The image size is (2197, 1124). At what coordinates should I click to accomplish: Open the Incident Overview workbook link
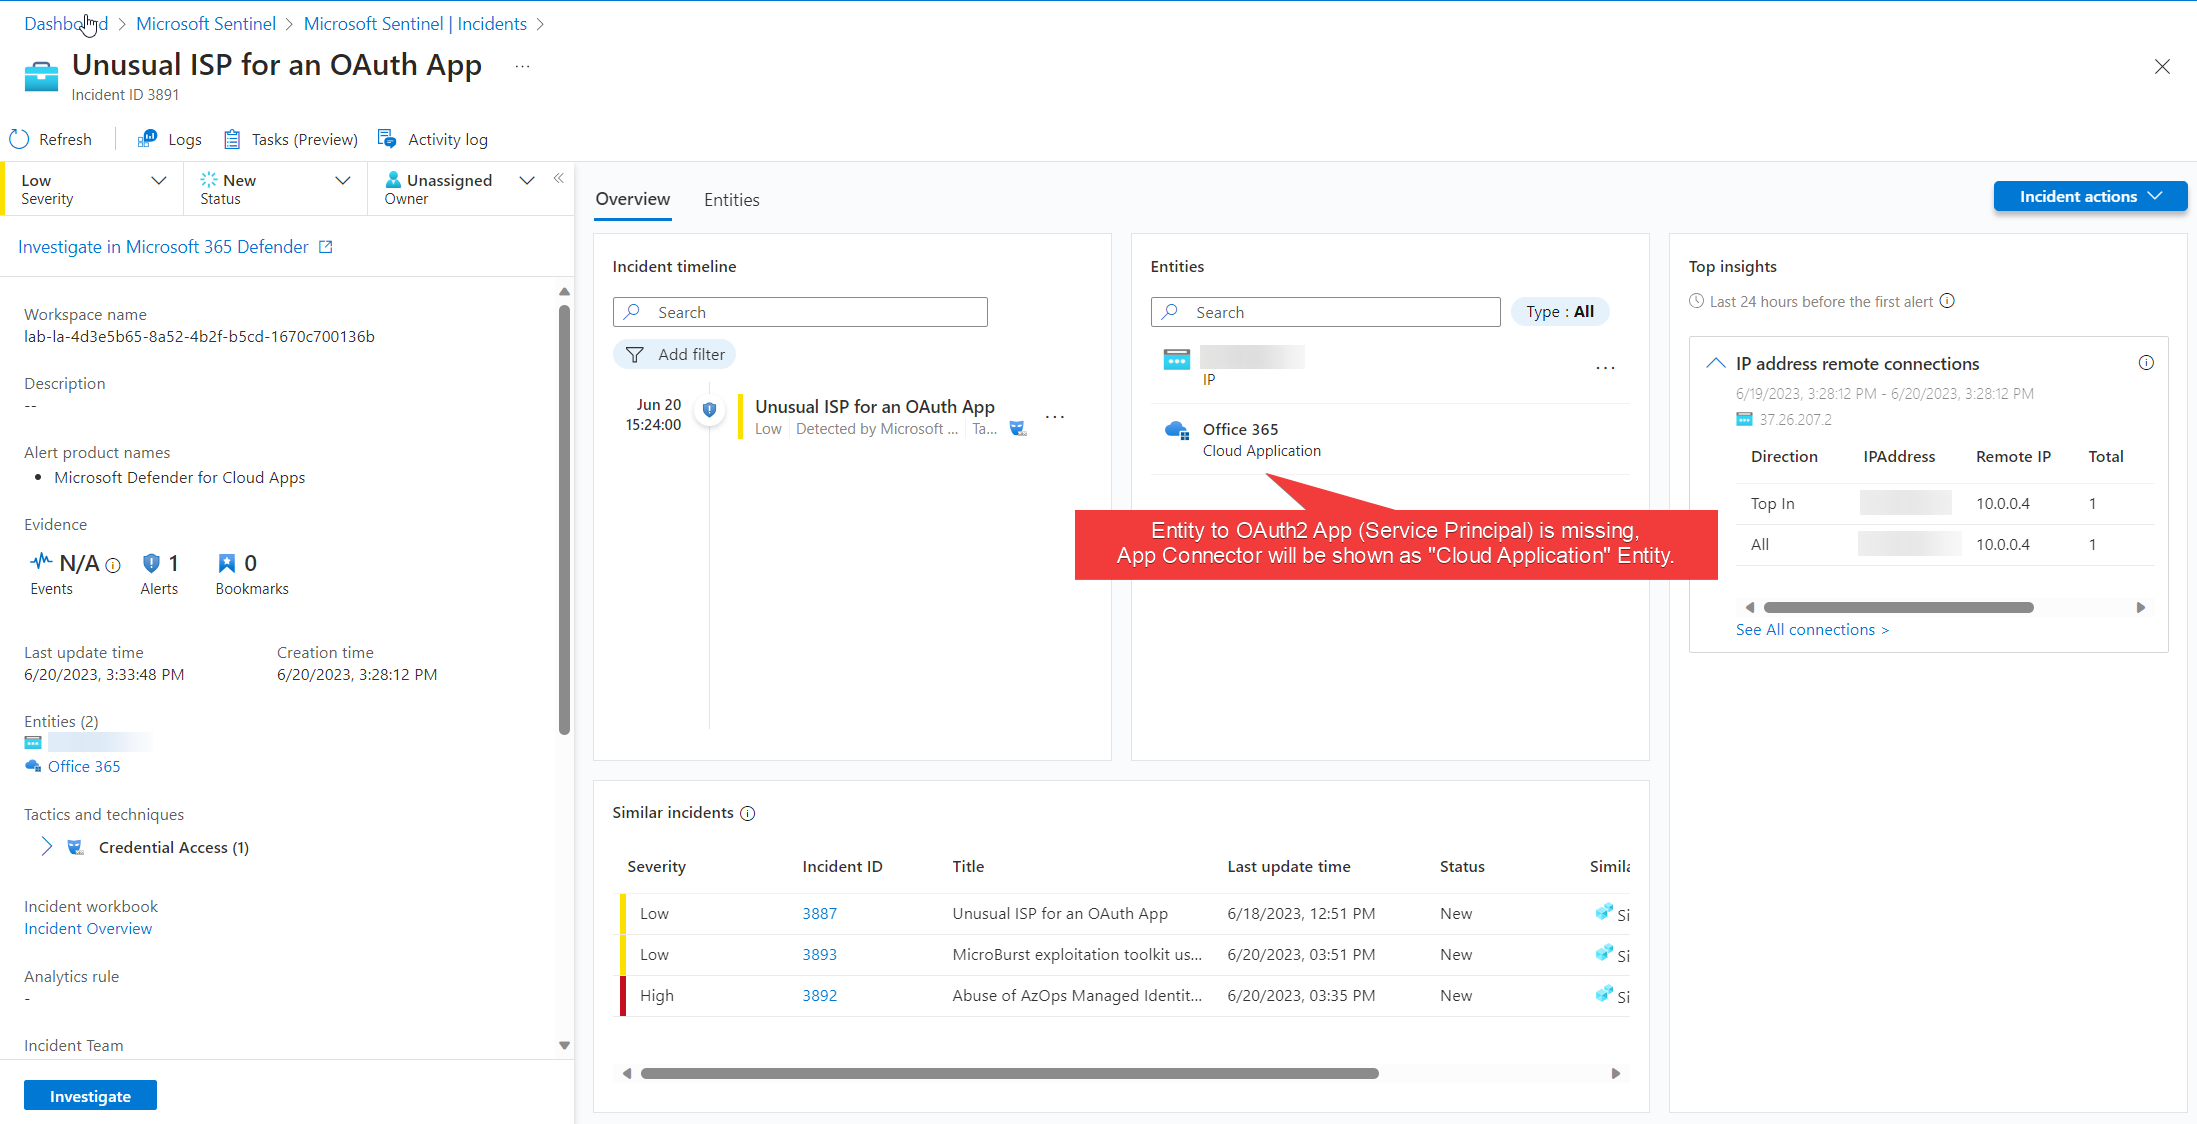pyautogui.click(x=88, y=928)
